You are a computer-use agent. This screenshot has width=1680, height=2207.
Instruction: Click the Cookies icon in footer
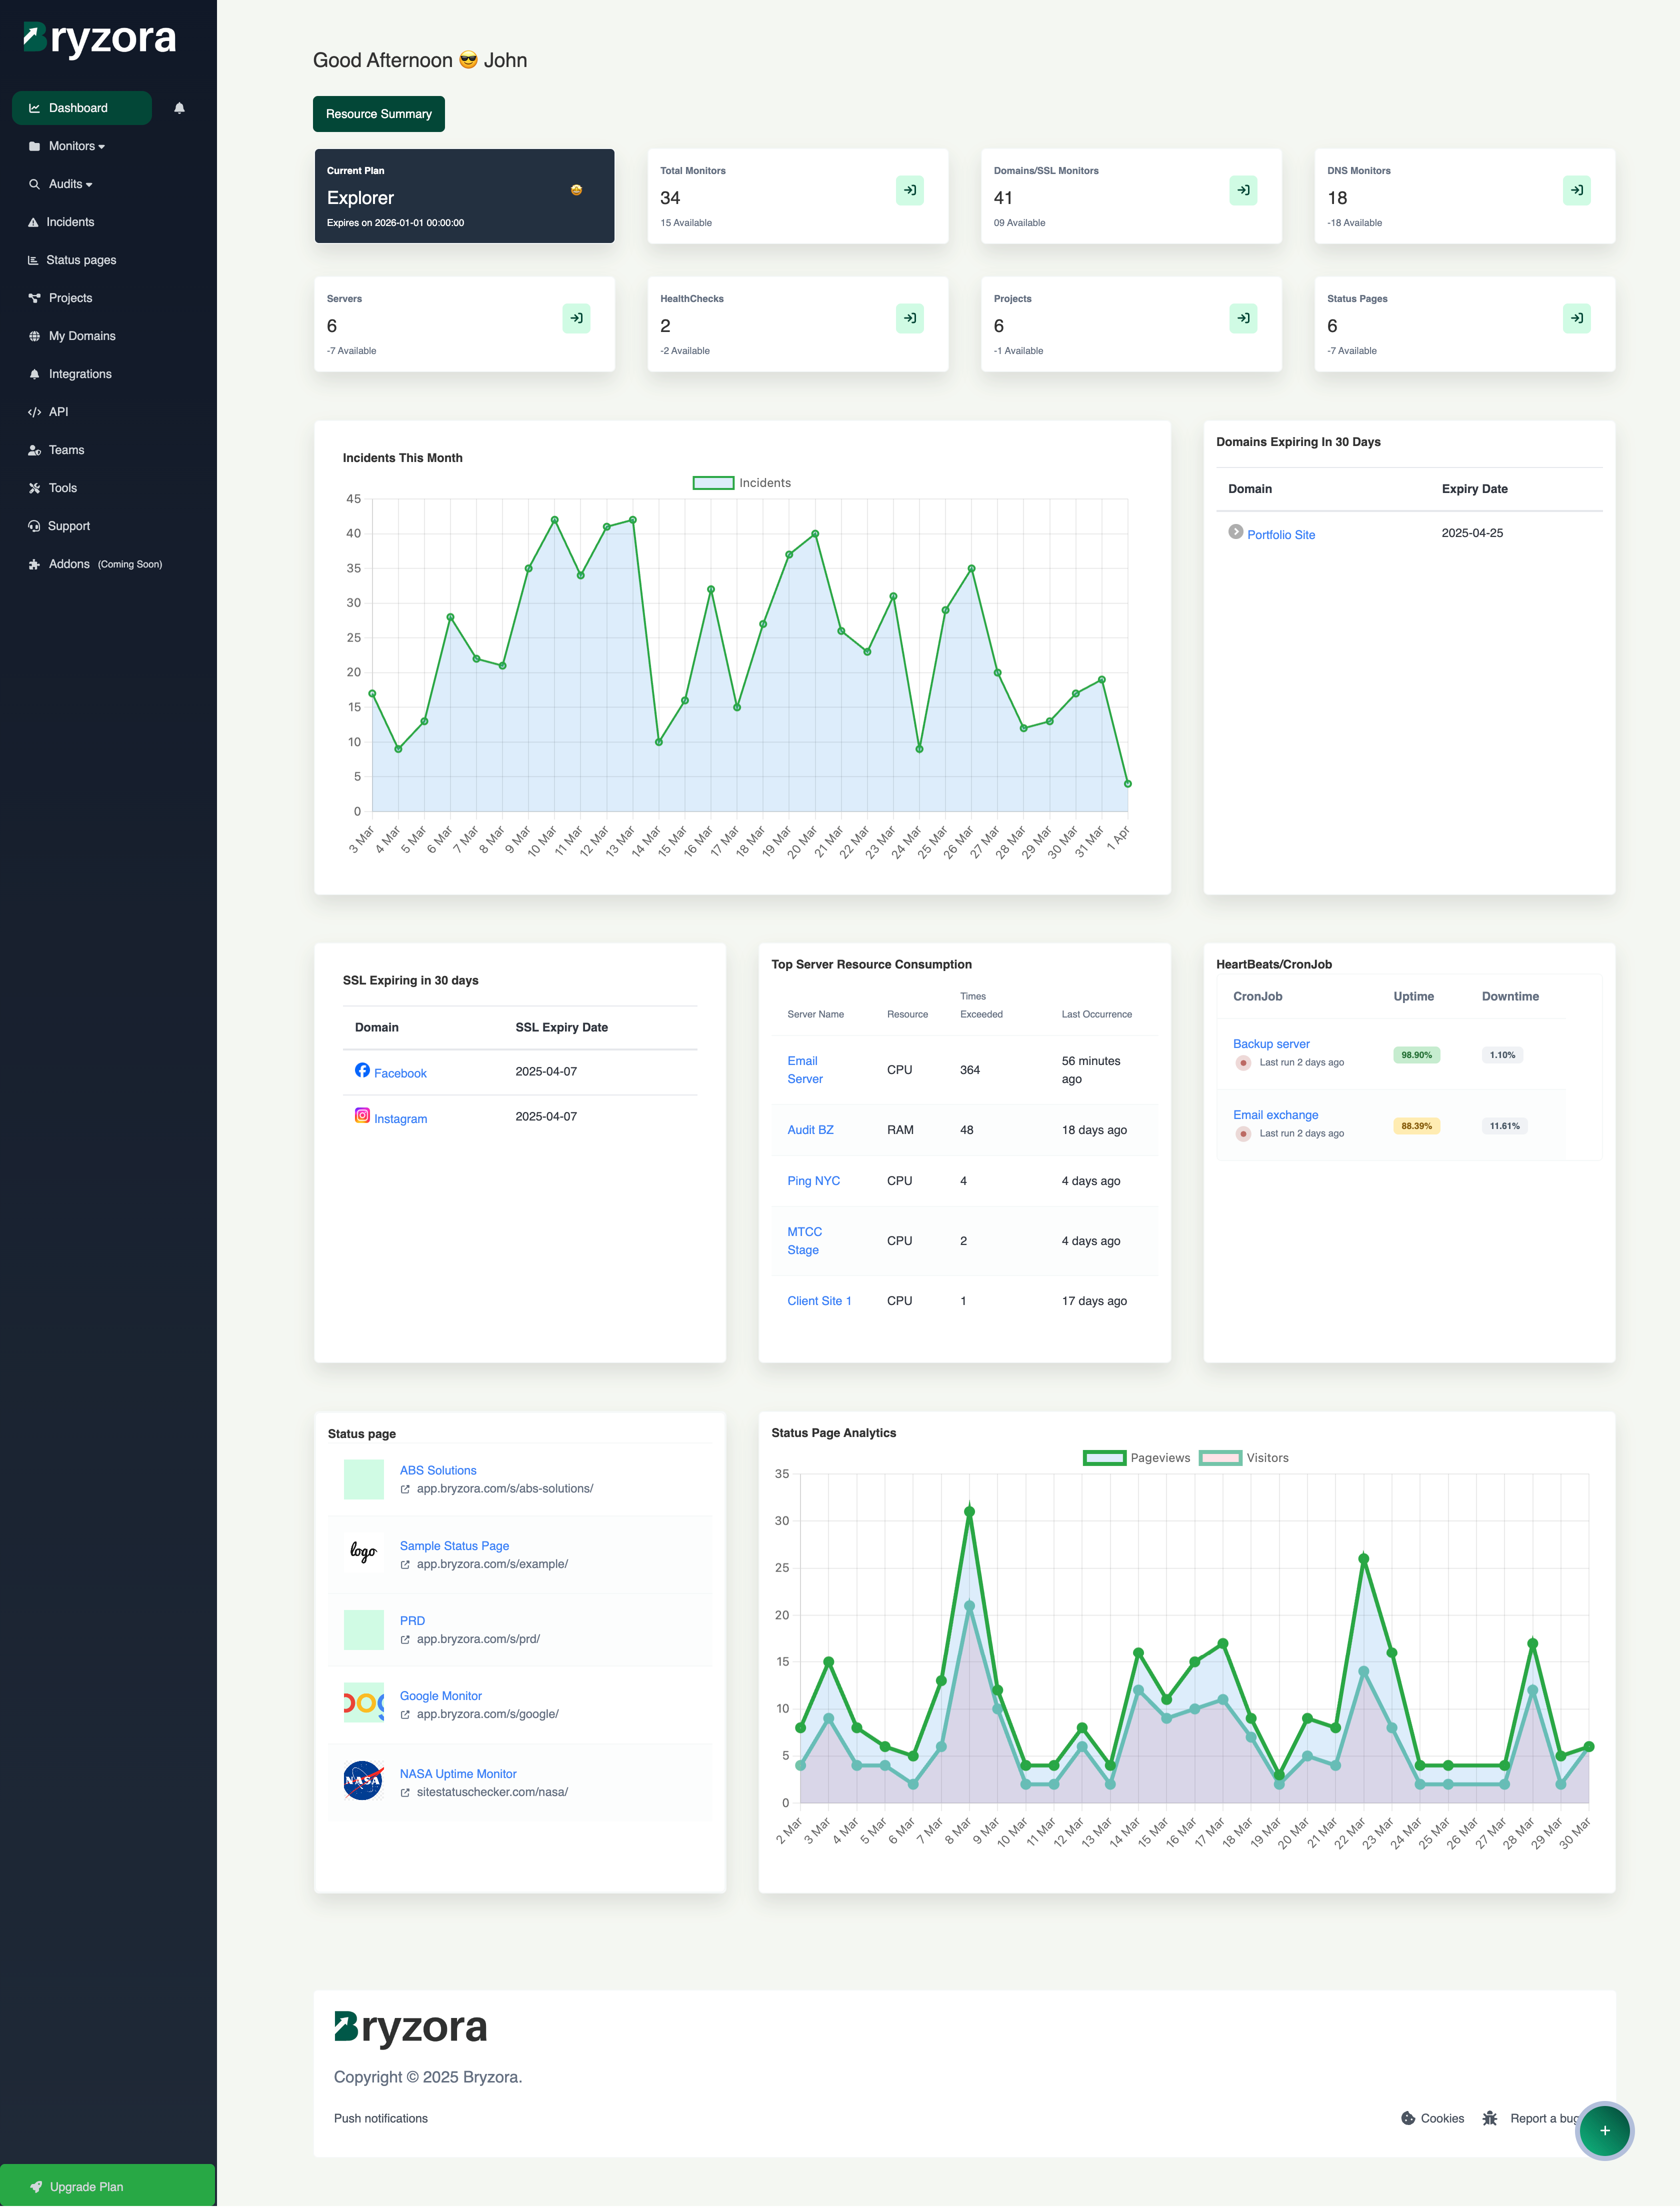(x=1408, y=2118)
